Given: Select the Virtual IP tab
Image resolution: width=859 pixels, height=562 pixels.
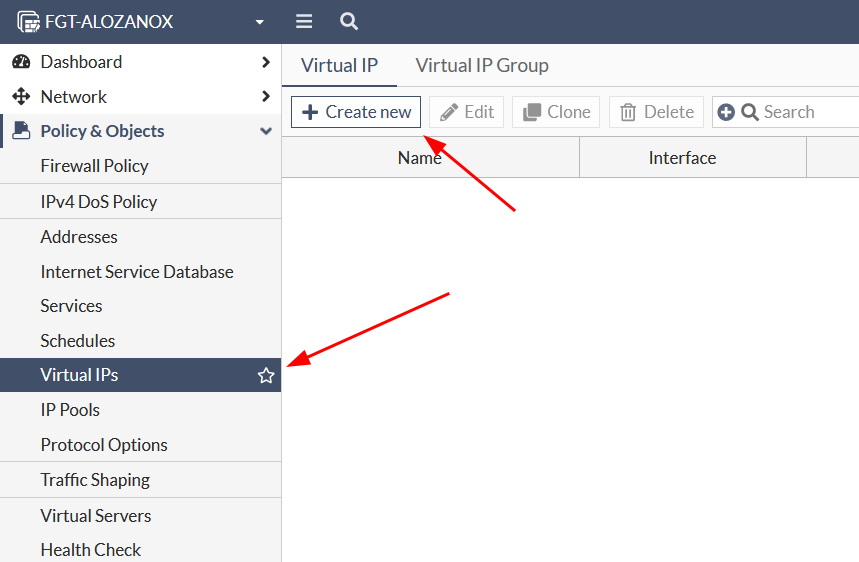Looking at the screenshot, I should click(x=339, y=66).
